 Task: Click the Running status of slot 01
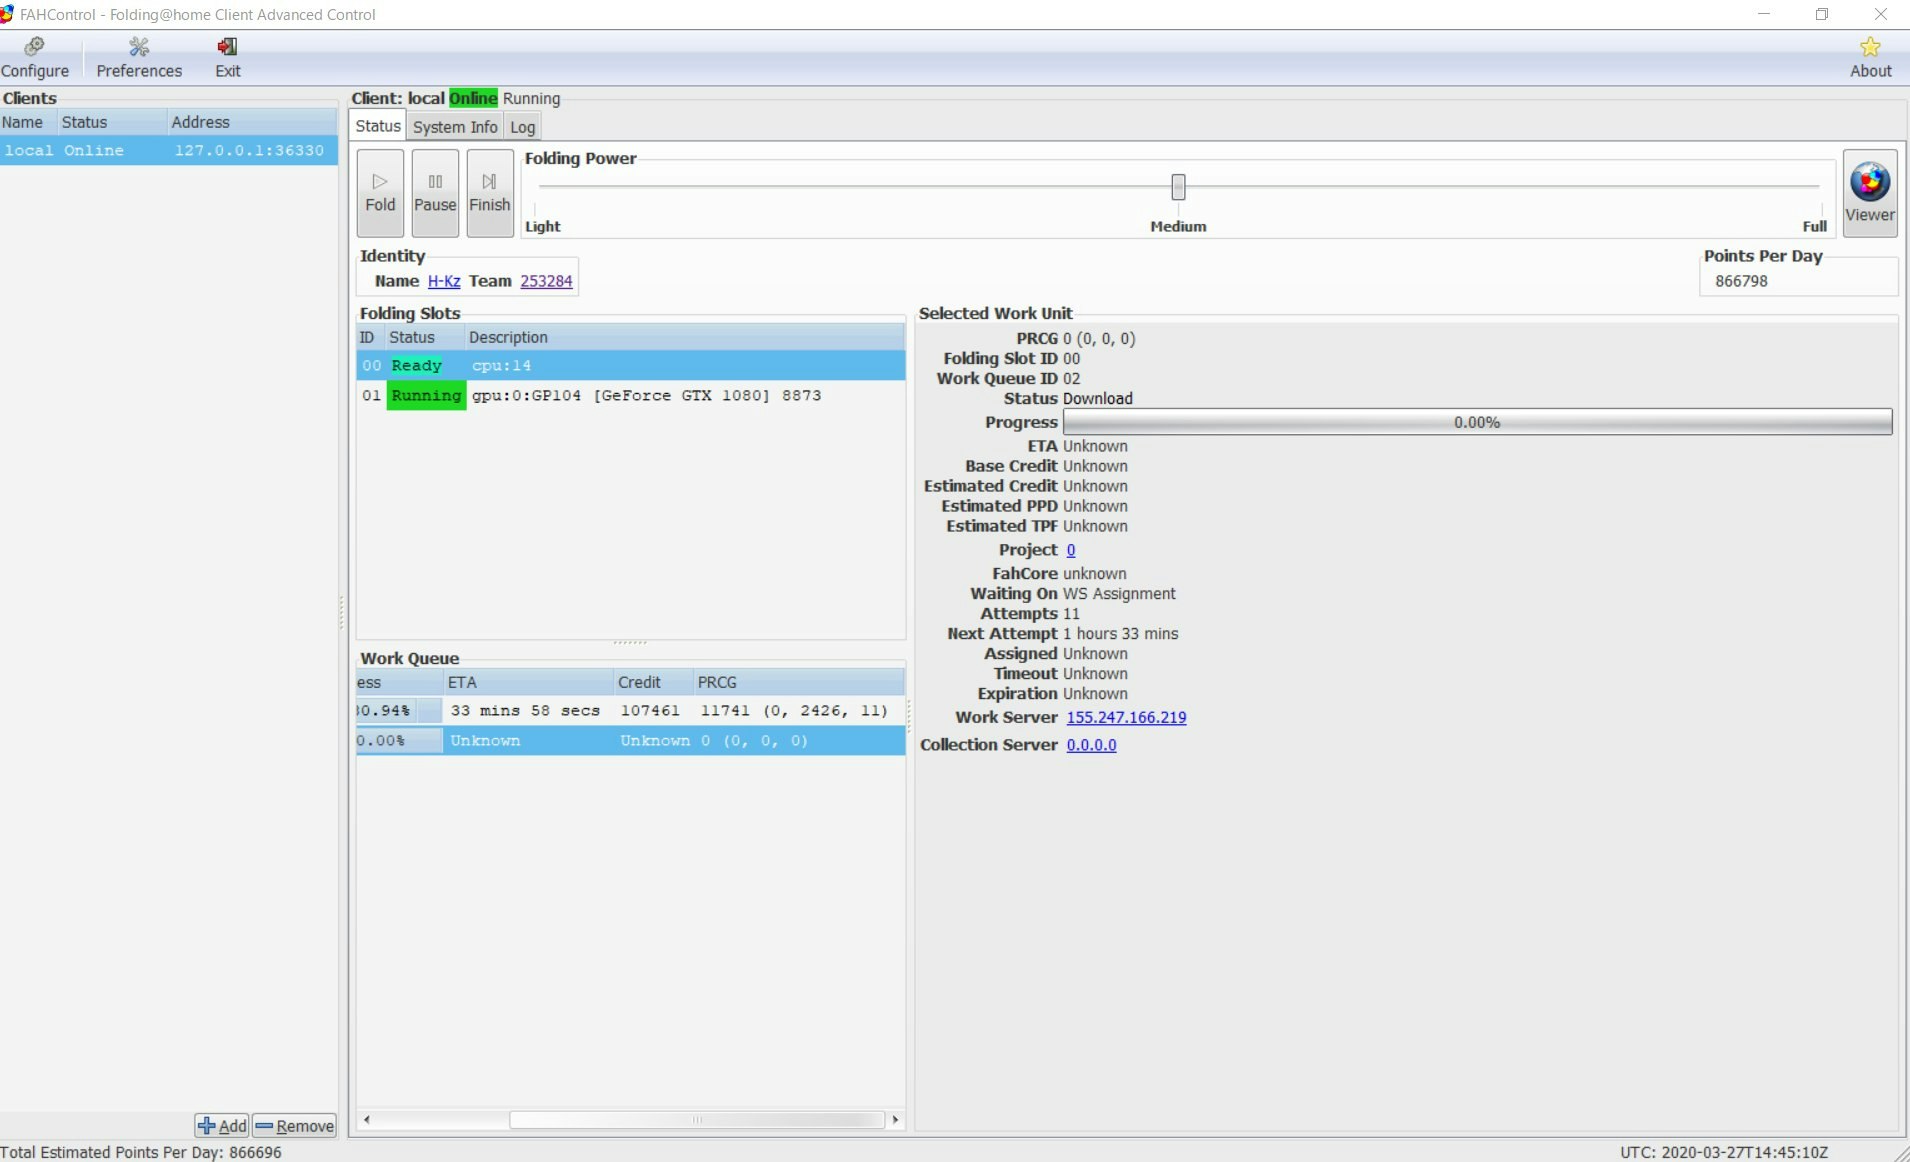point(426,396)
